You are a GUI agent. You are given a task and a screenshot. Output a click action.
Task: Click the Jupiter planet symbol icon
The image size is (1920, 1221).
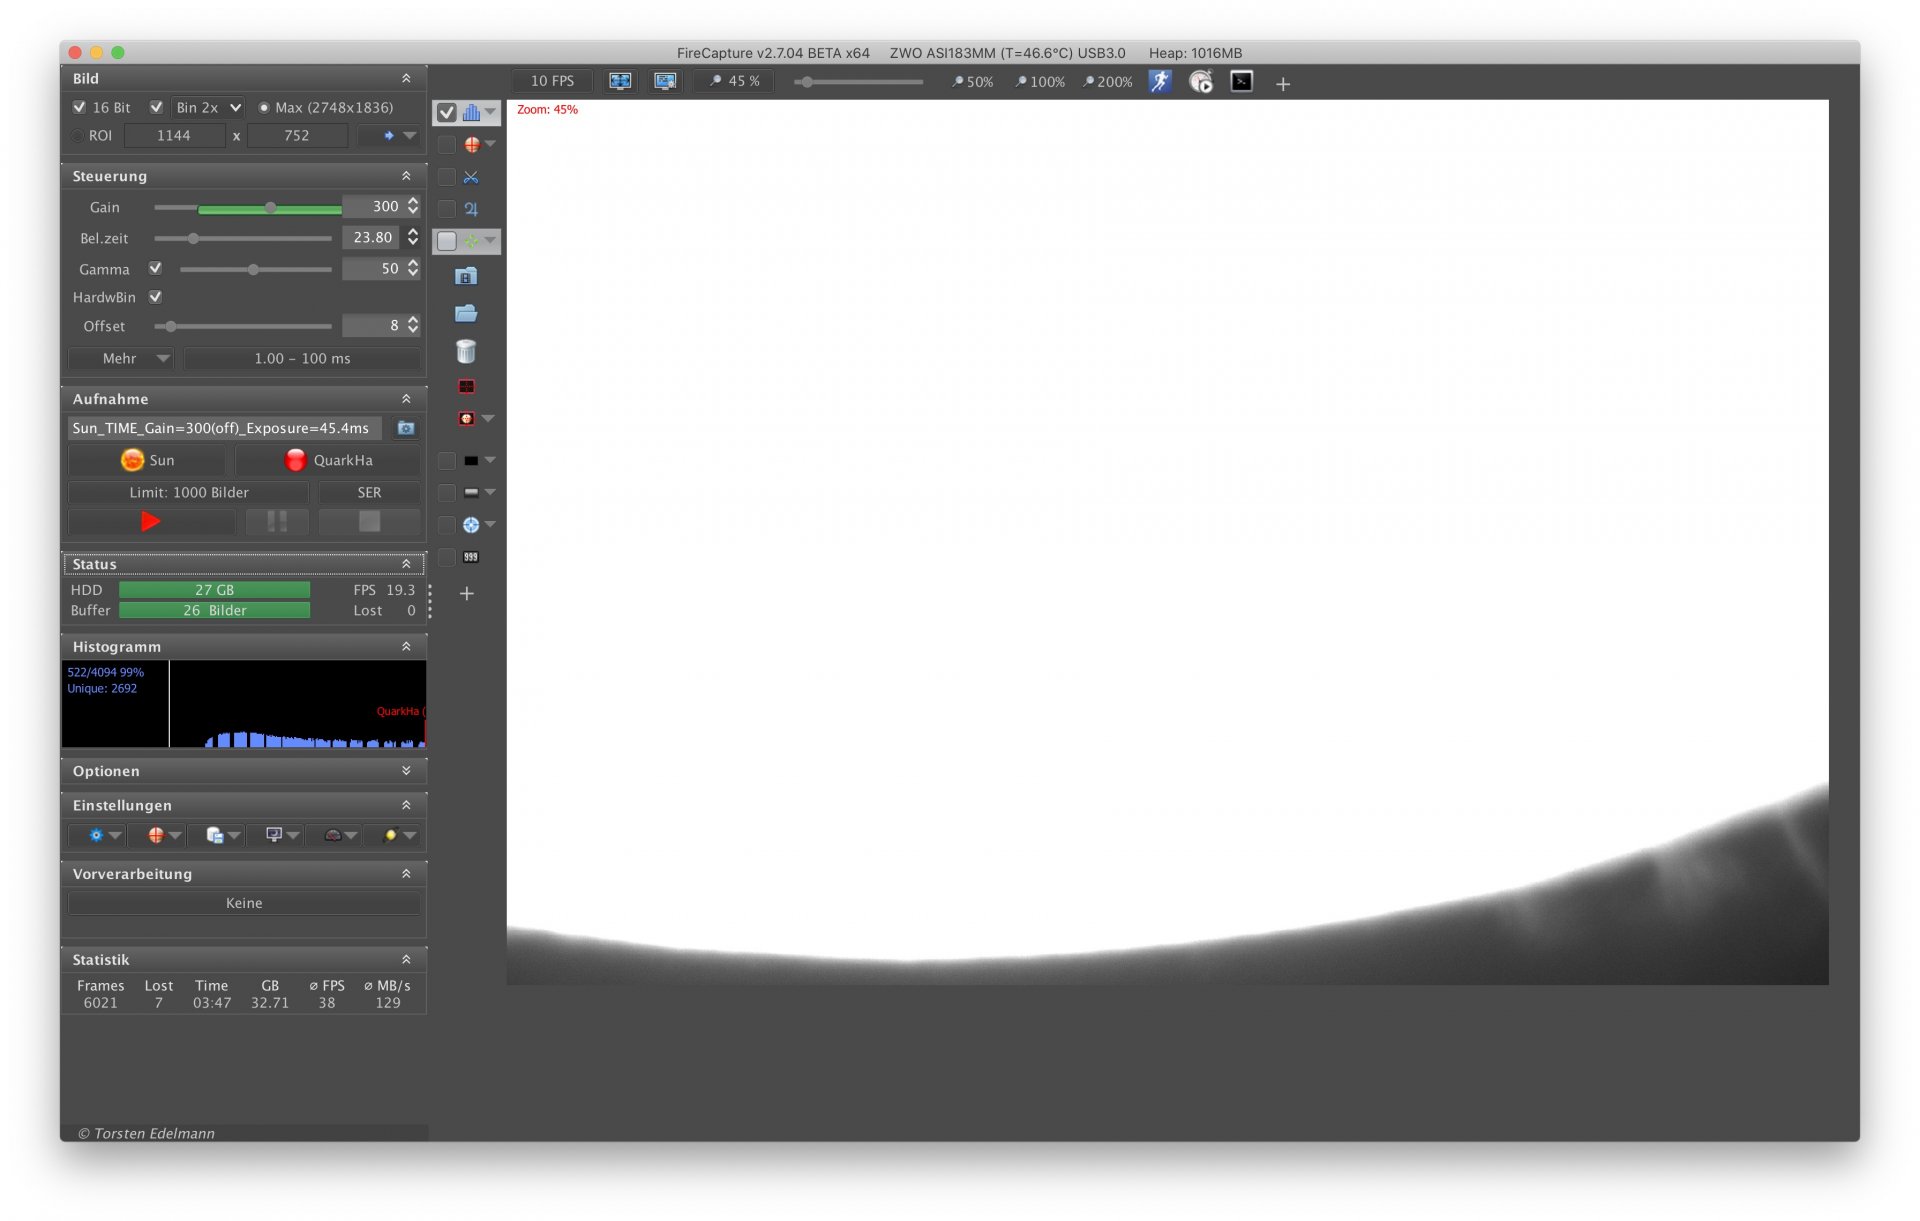[x=471, y=209]
